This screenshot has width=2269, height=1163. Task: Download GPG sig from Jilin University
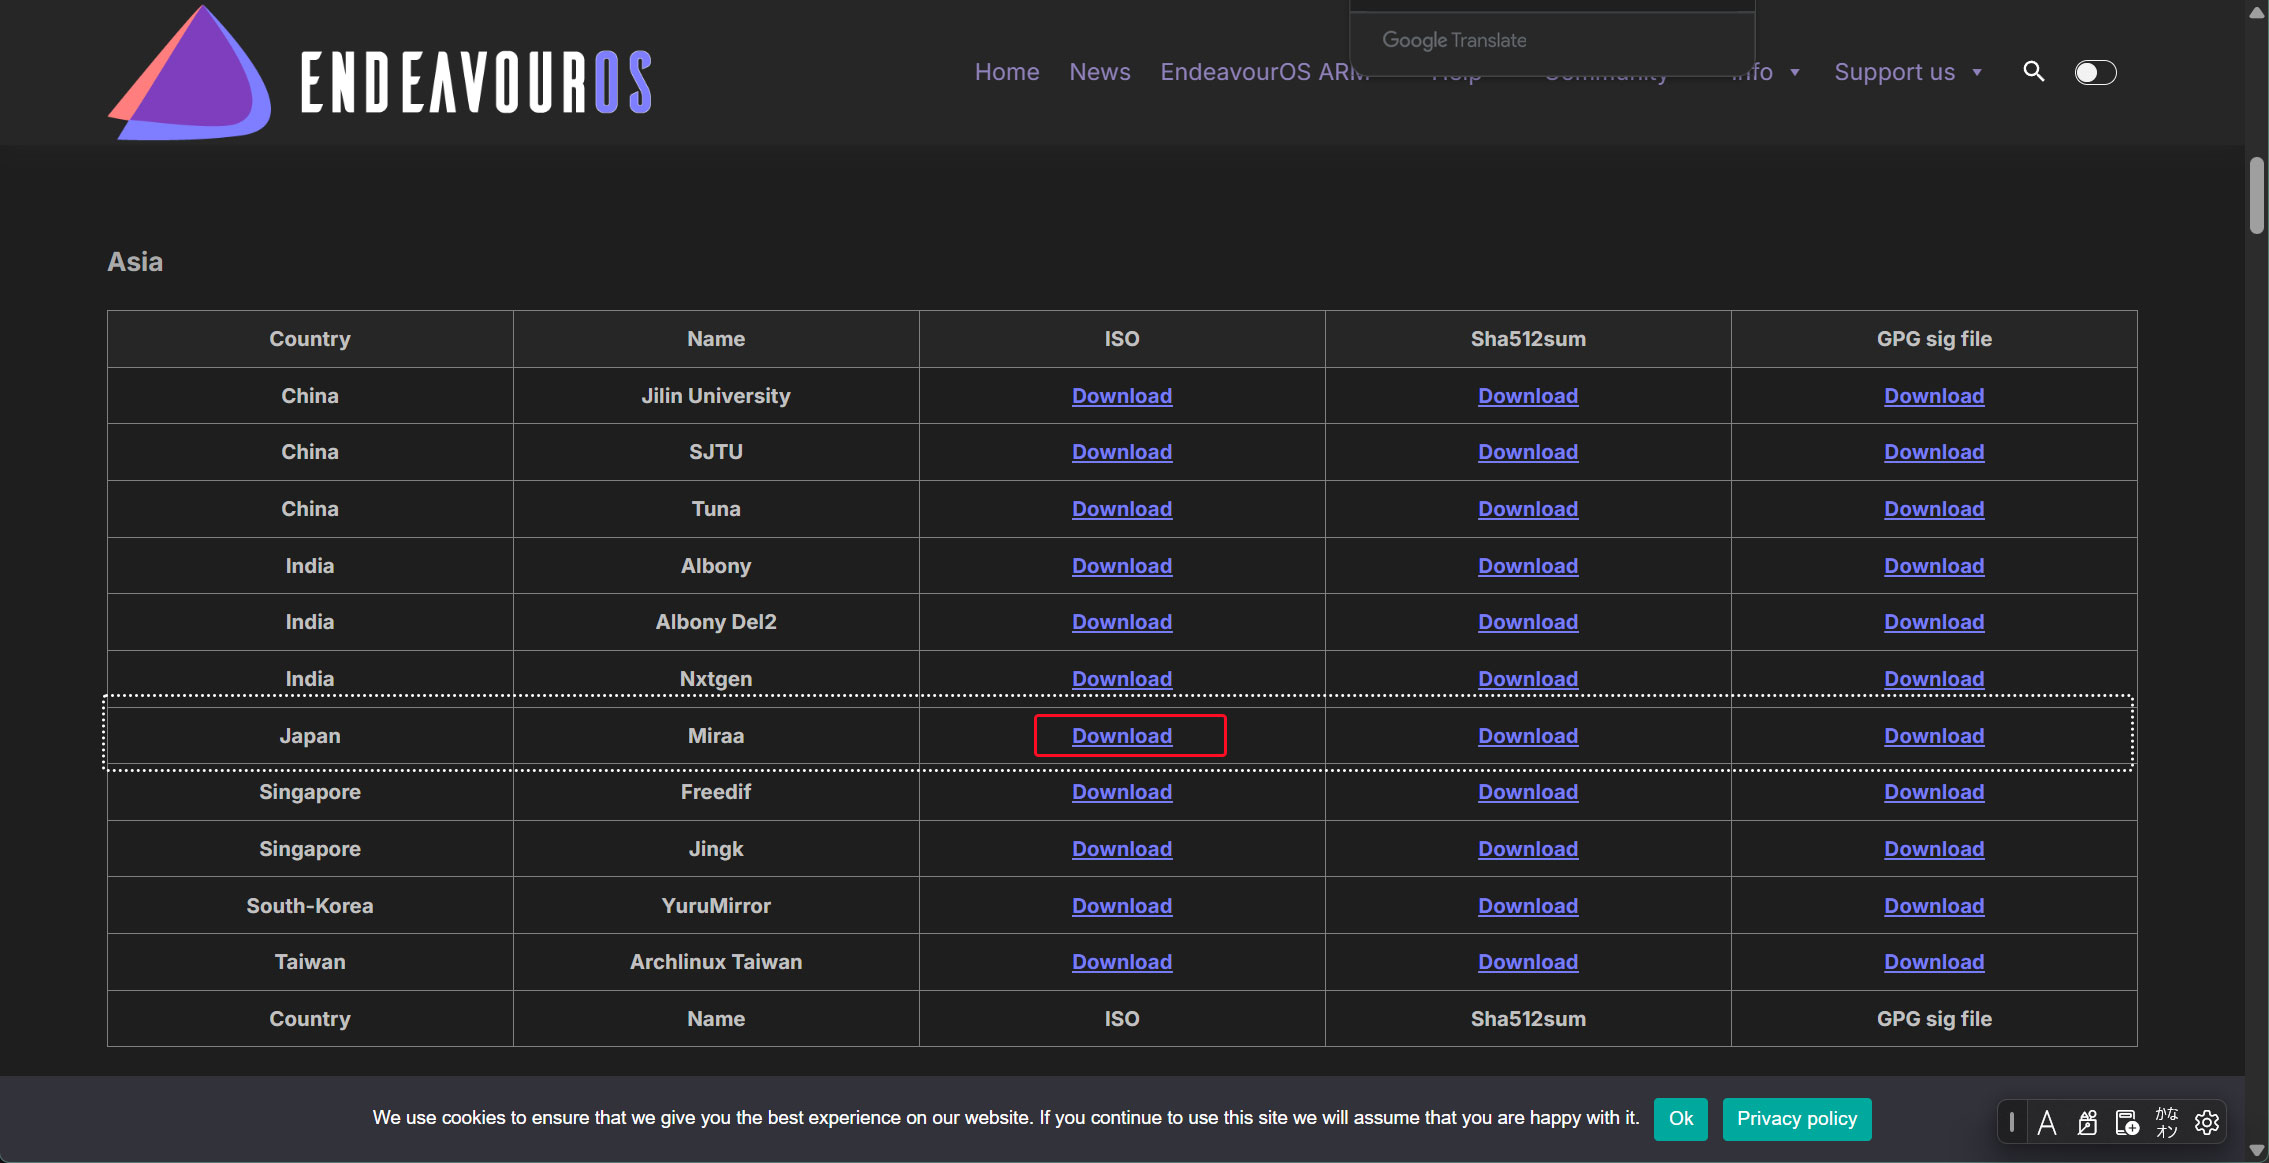tap(1934, 396)
